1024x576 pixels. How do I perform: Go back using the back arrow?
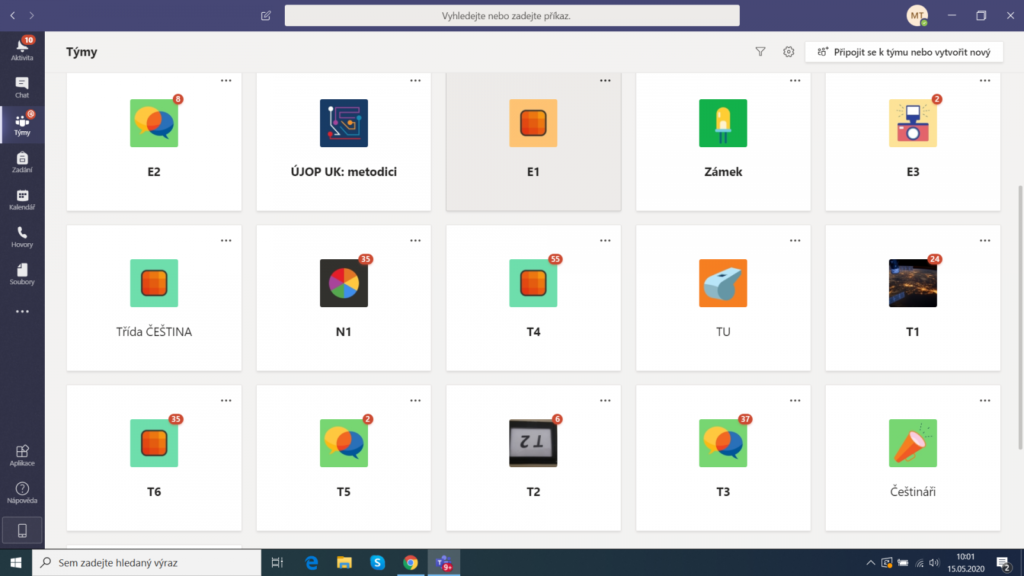[x=12, y=16]
